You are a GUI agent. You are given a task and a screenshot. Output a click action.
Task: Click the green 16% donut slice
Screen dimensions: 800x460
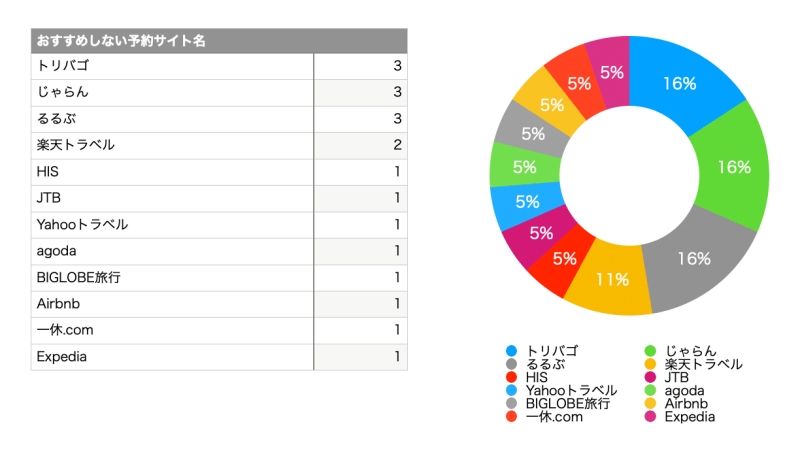[x=734, y=166]
